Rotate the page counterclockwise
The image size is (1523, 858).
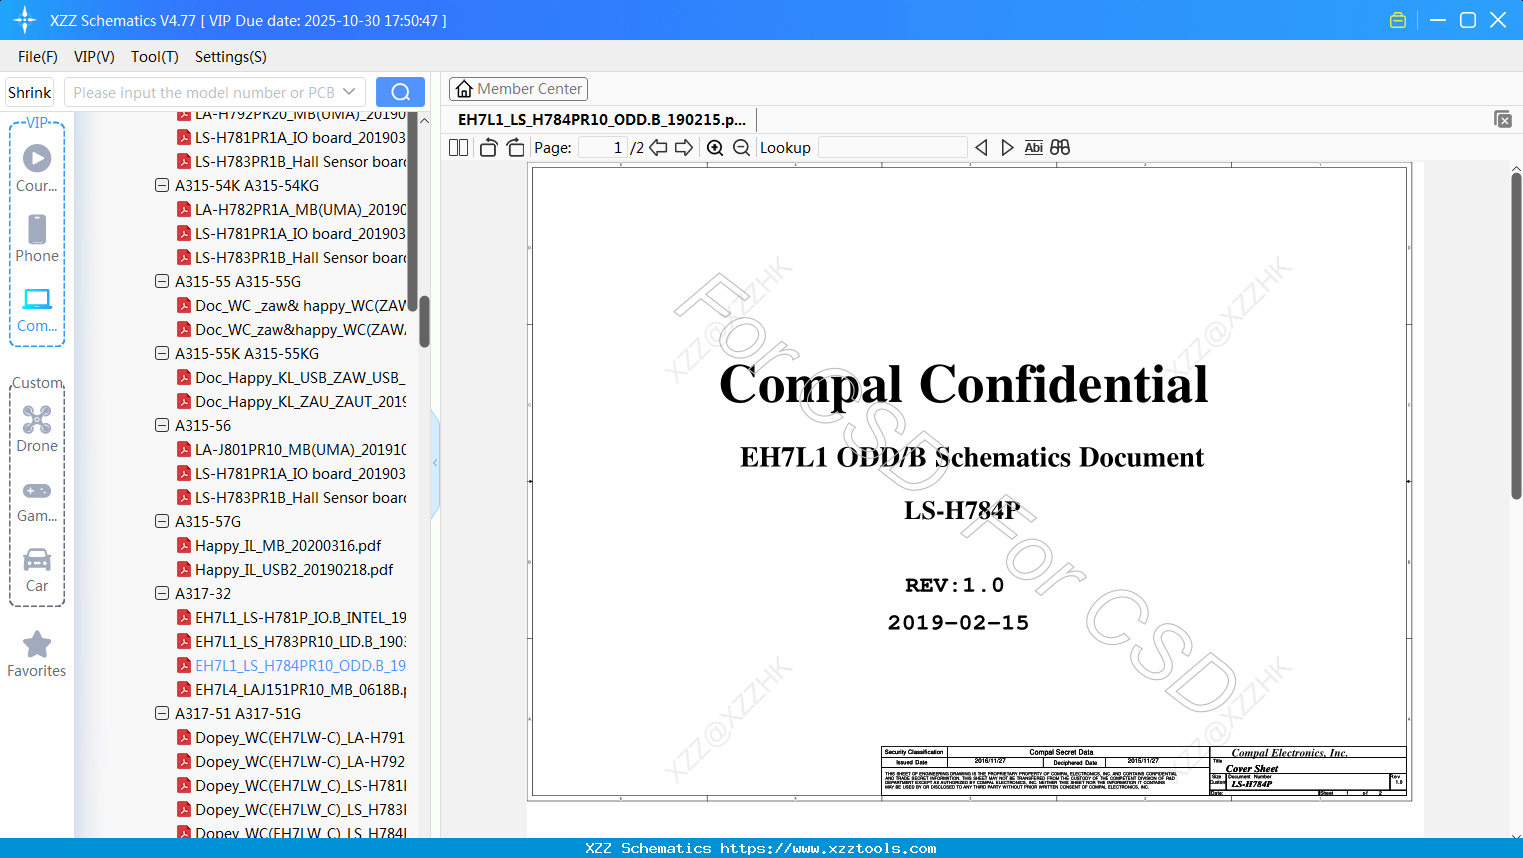tap(488, 147)
